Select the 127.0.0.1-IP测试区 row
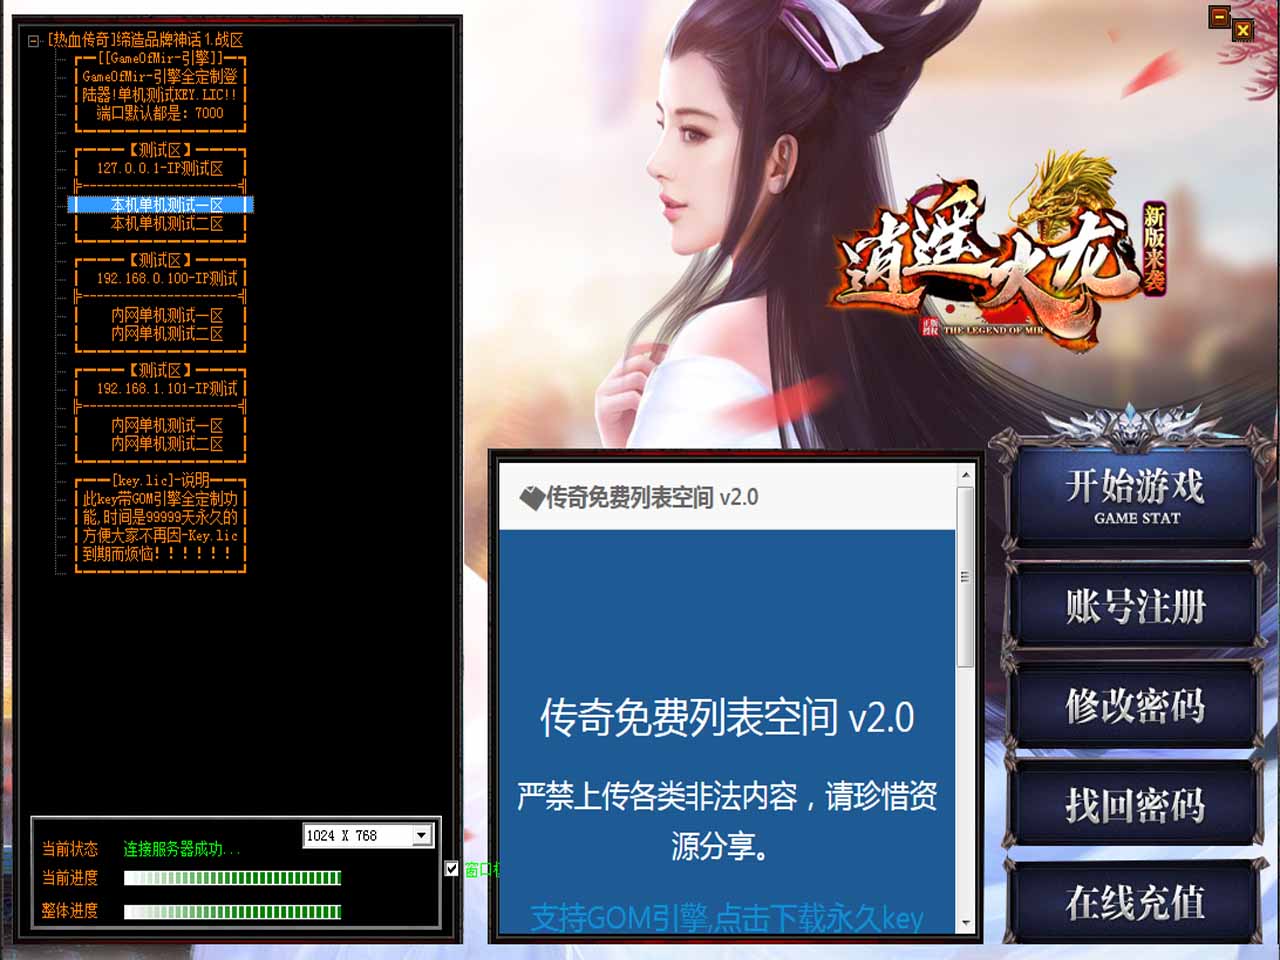The width and height of the screenshot is (1280, 960). click(160, 168)
